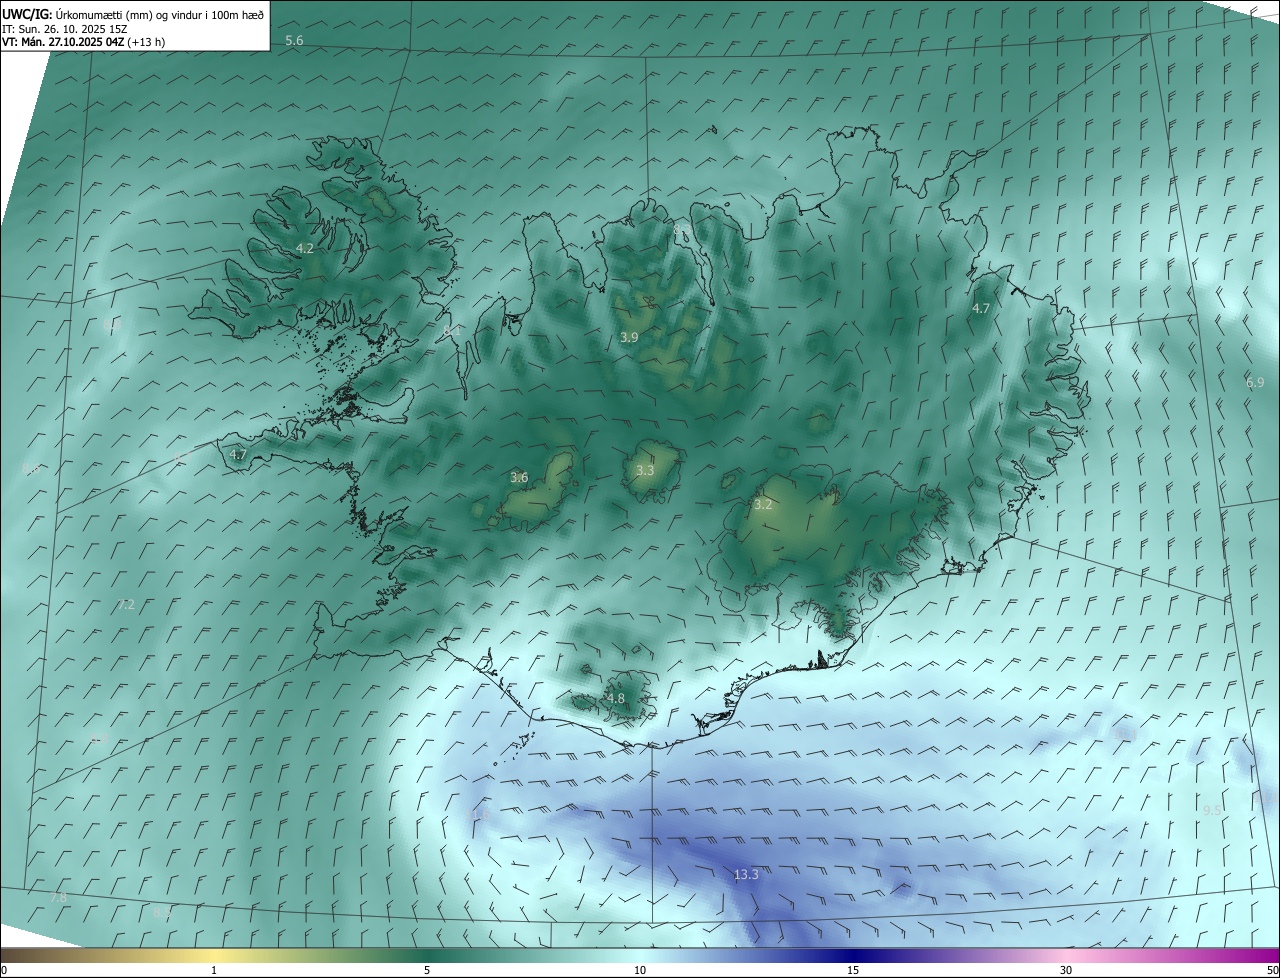Click the 9.5 value in the southeast sea

tap(1212, 810)
